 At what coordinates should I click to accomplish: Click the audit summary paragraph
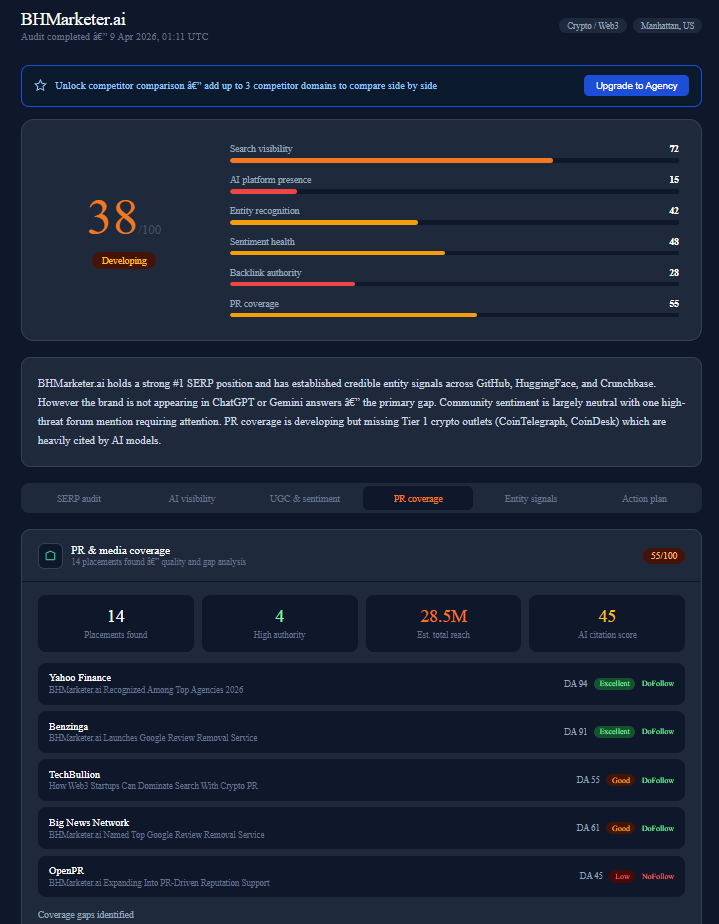pos(361,412)
